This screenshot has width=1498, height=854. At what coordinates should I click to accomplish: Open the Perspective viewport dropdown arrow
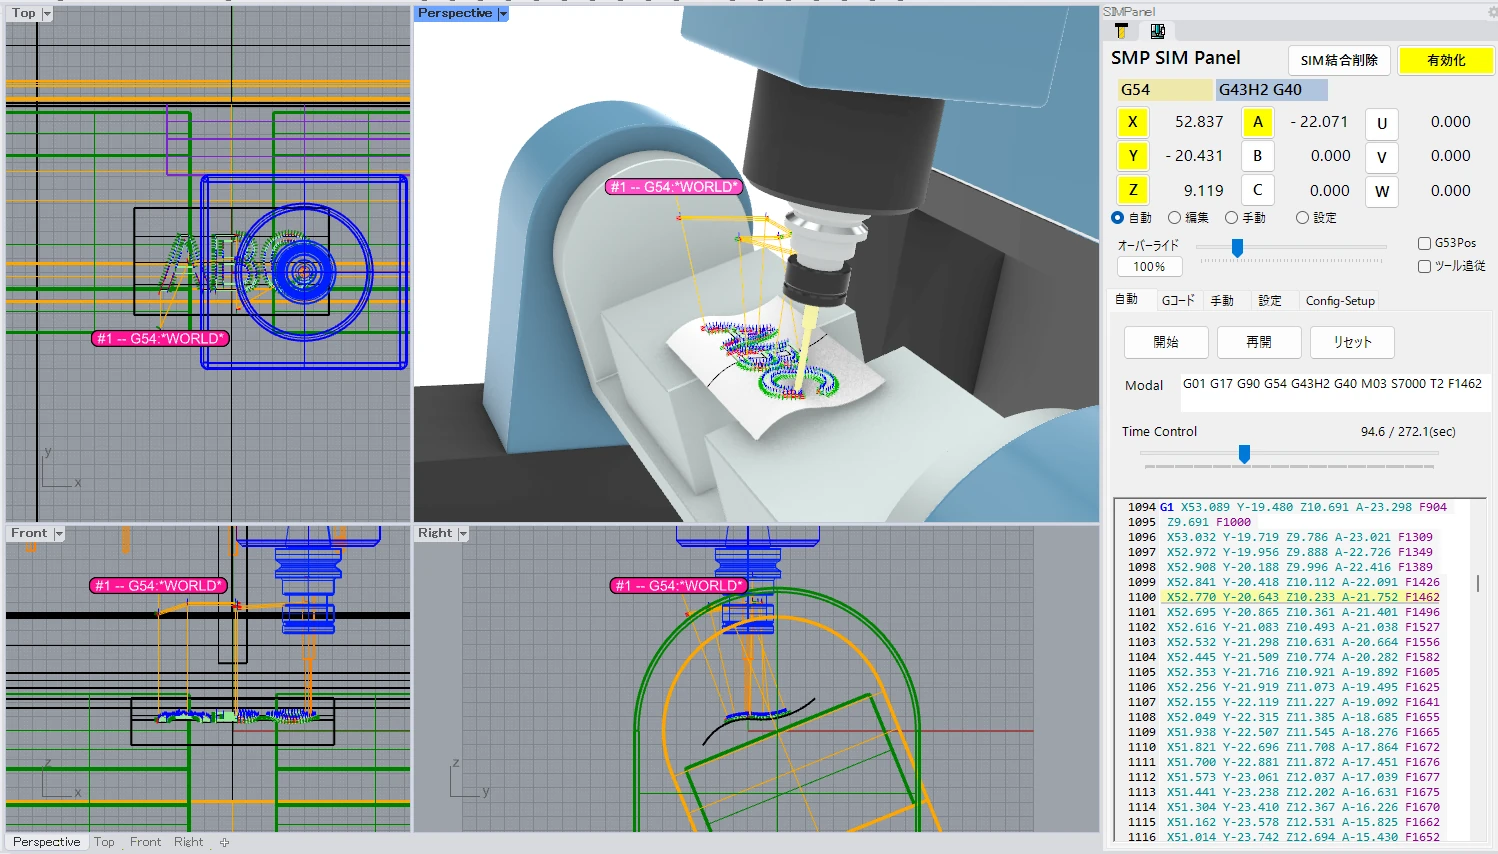[x=503, y=14]
